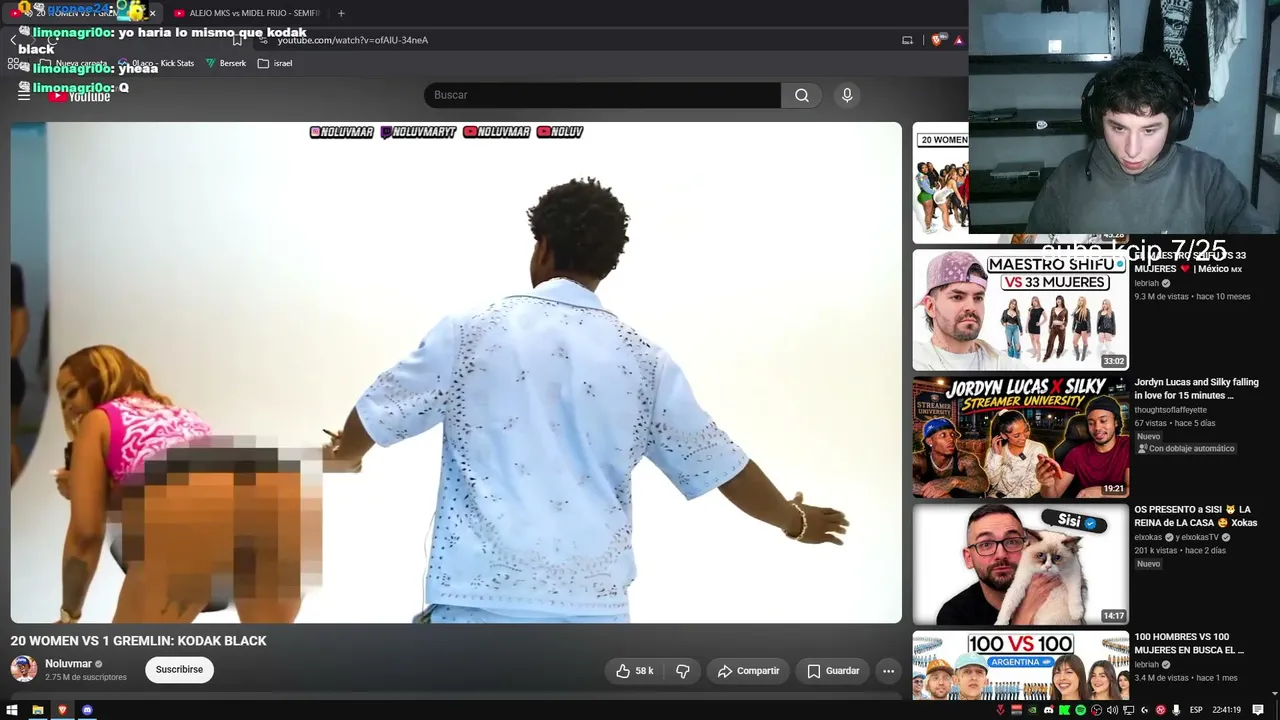This screenshot has height=720, width=1280.
Task: Click the '2.75 M de suscriptores' text
Action: (x=86, y=677)
